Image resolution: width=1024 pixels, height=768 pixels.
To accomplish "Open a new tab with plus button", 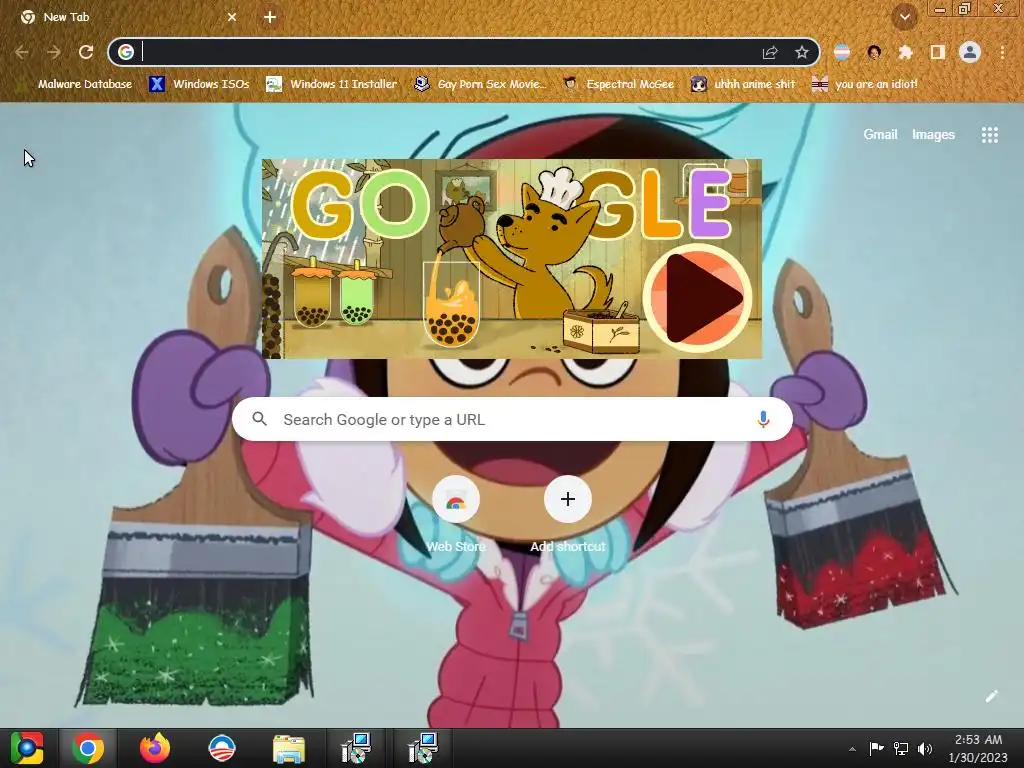I will coord(270,17).
